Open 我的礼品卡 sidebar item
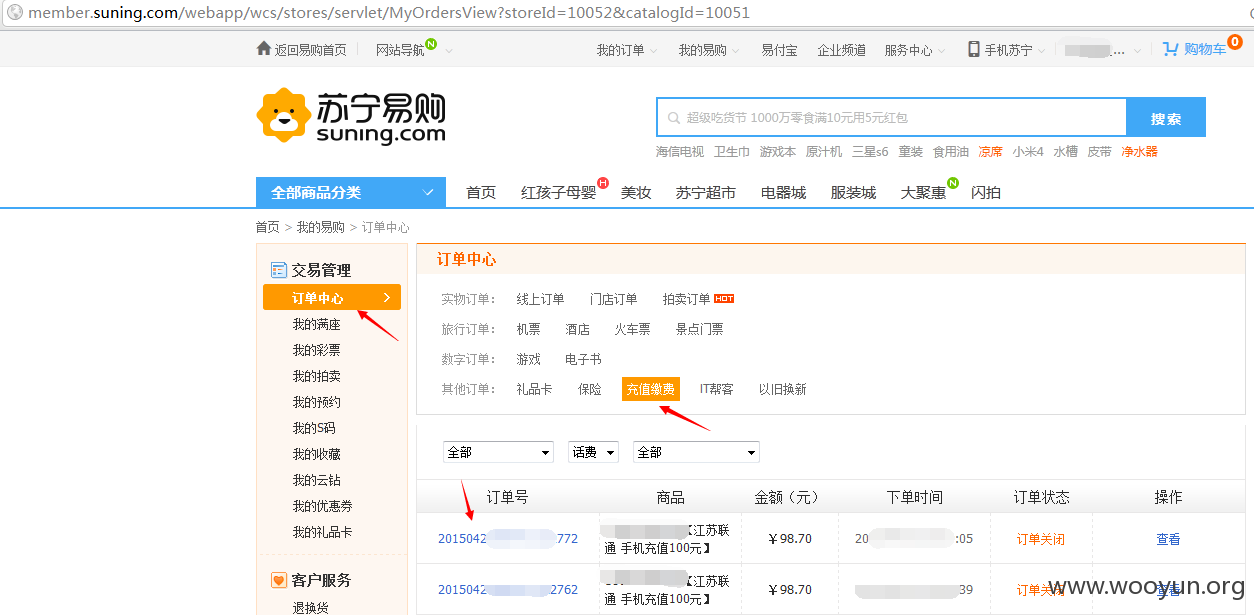Viewport: 1254px width, 615px height. [323, 532]
